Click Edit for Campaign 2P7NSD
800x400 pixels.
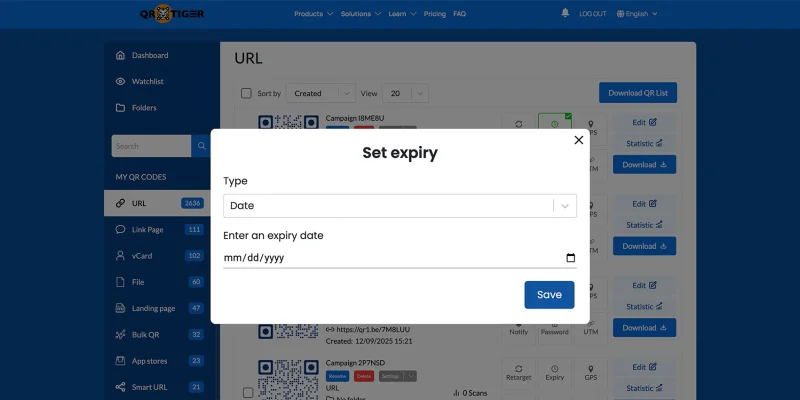click(x=644, y=367)
